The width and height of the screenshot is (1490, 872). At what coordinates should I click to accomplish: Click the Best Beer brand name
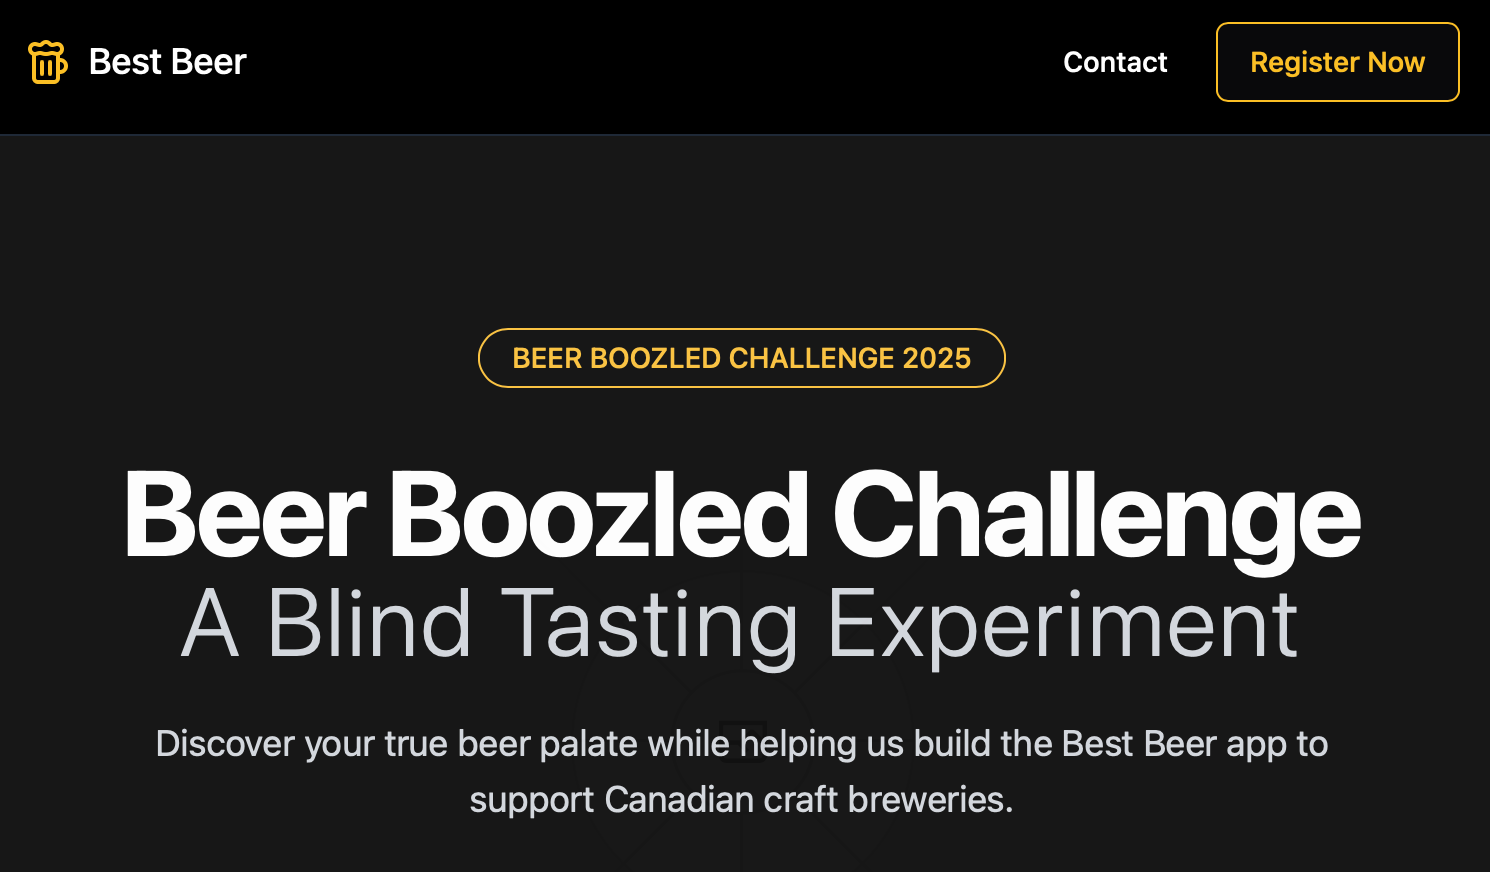click(167, 62)
